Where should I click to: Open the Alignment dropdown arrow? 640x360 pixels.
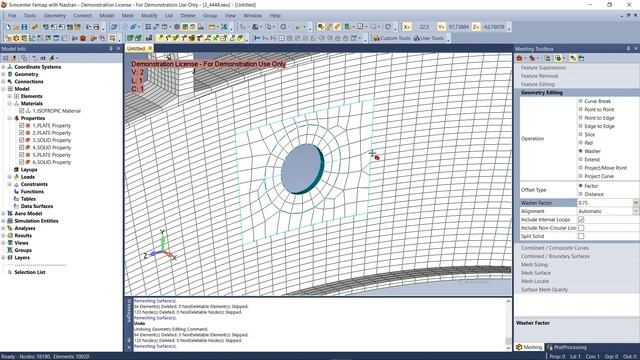(636, 211)
